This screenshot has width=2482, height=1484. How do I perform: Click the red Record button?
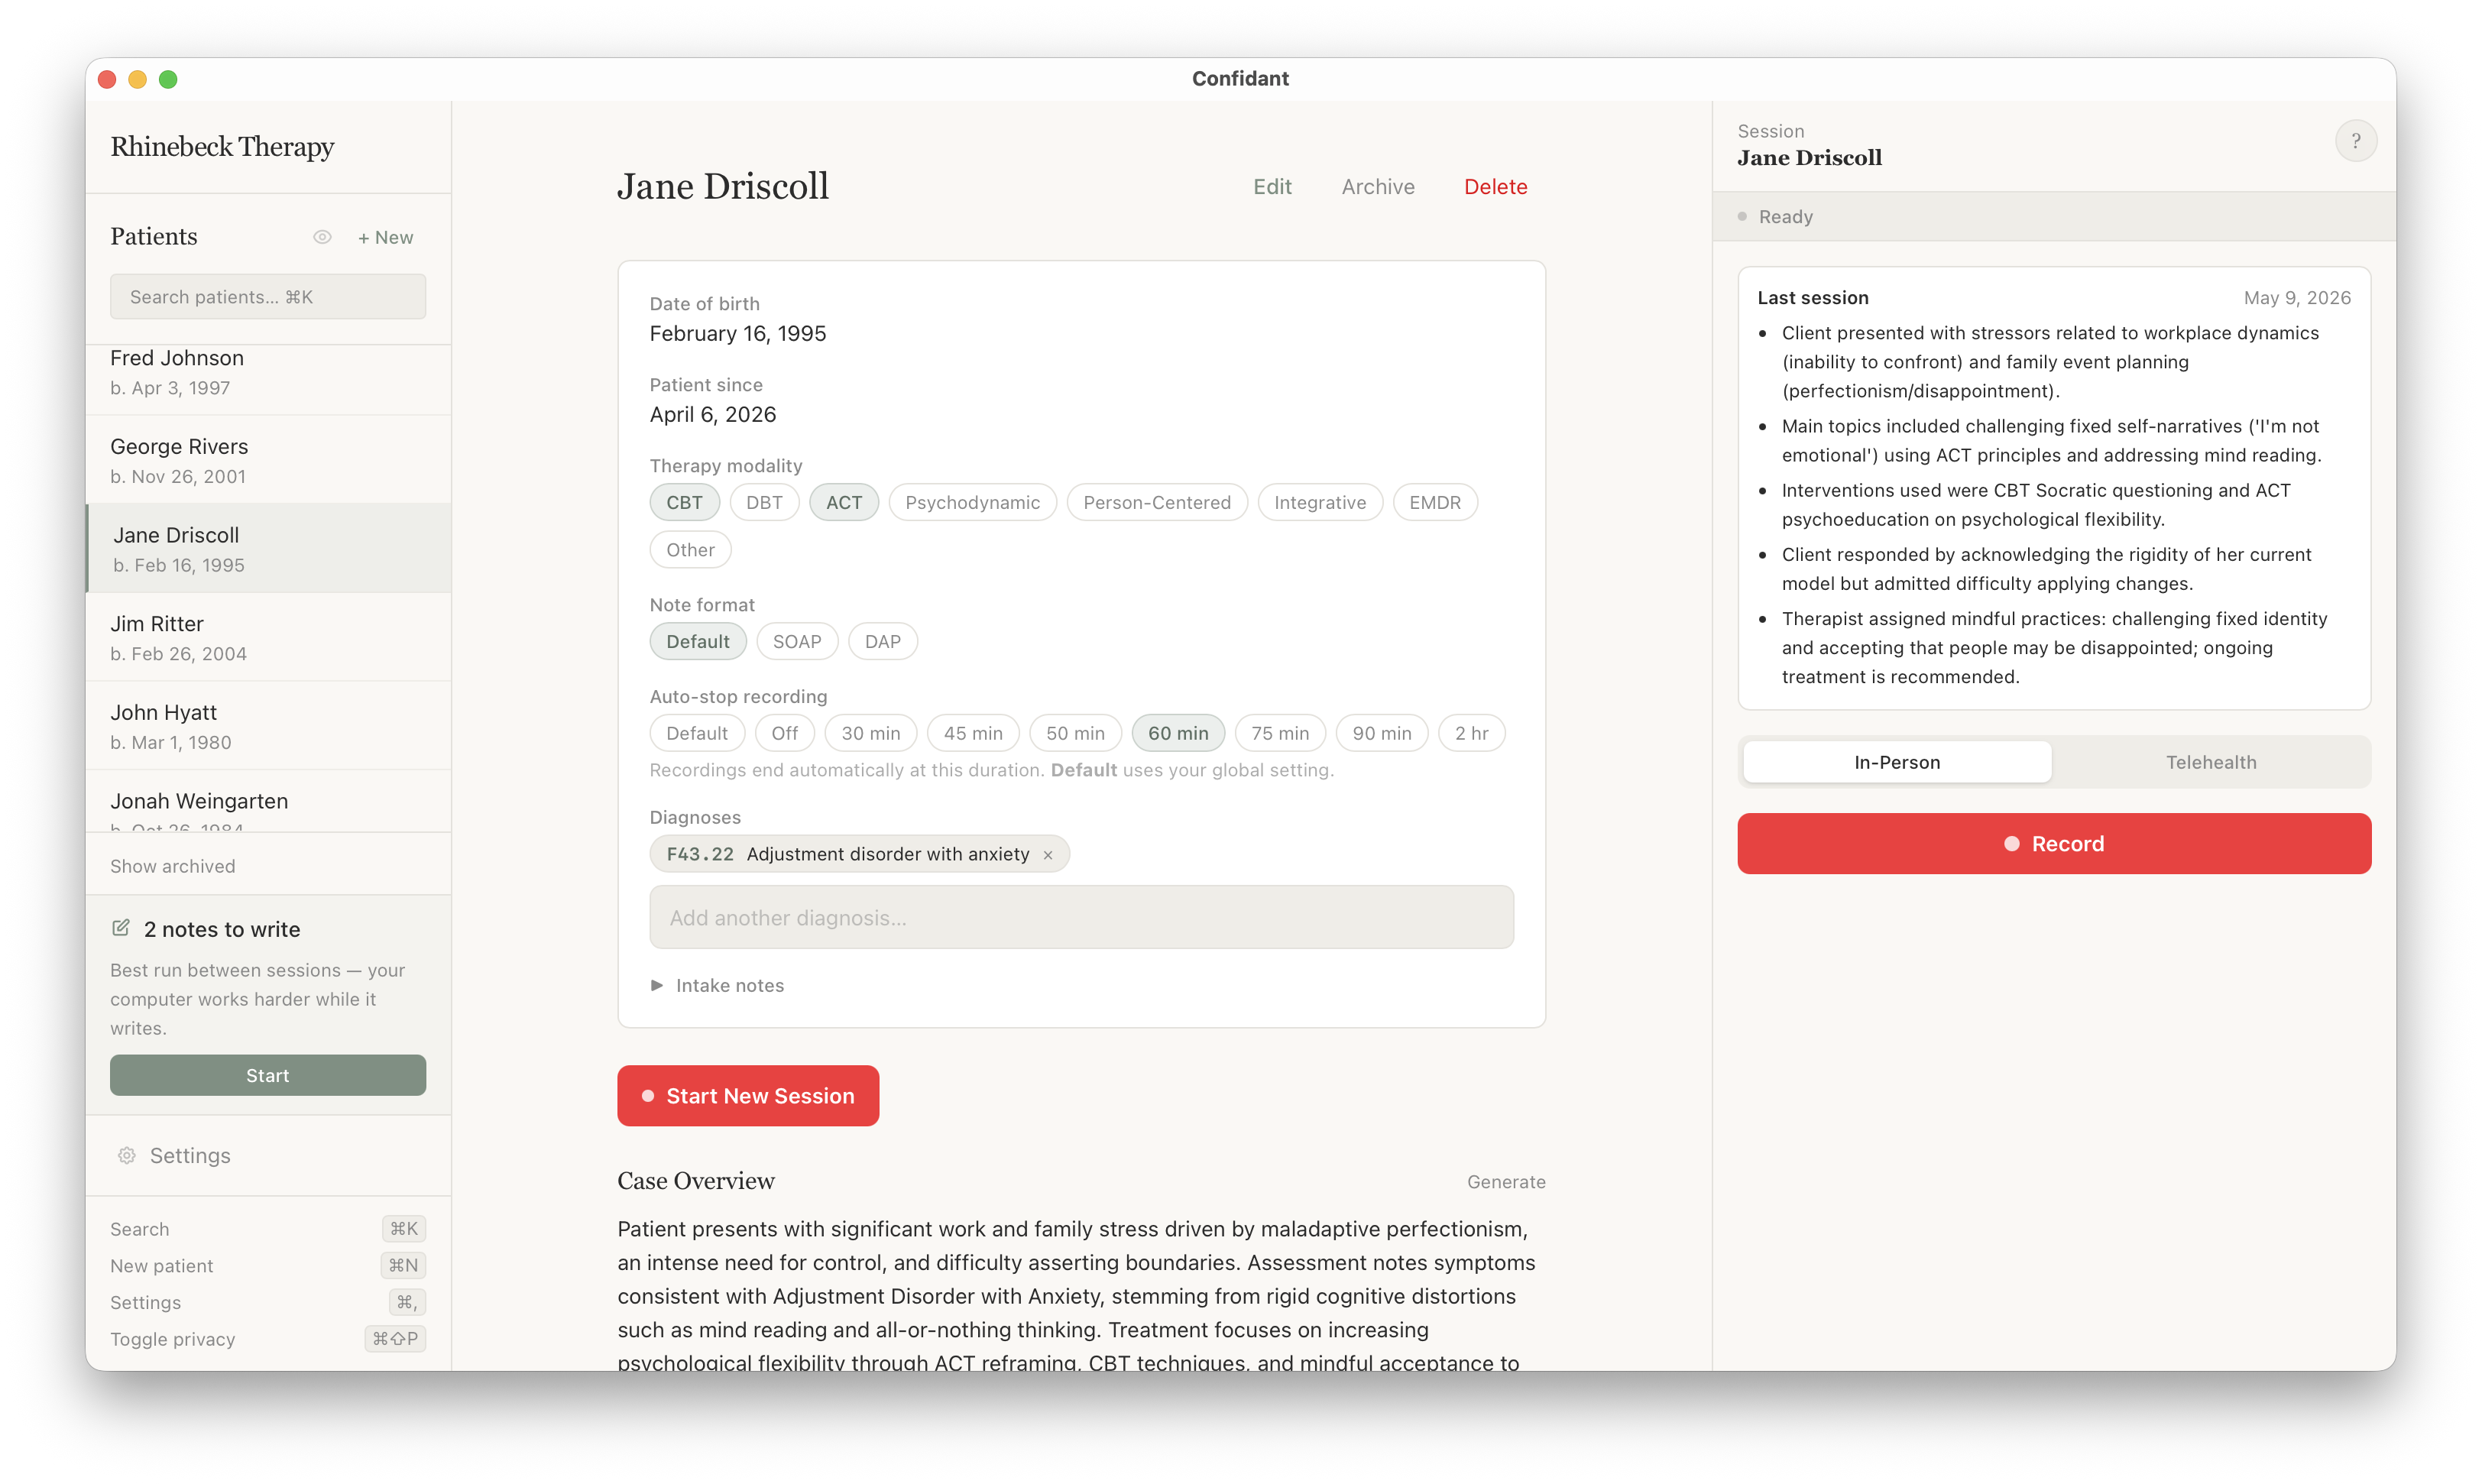[x=2054, y=843]
